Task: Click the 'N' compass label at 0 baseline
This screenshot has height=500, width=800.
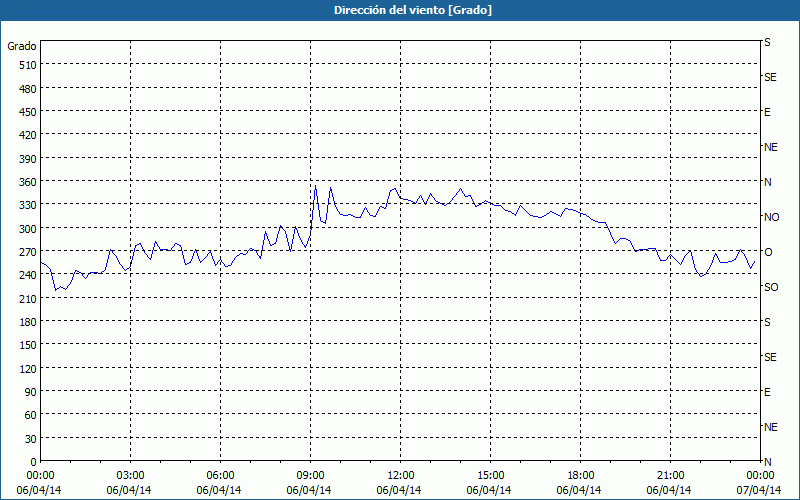Action: click(767, 462)
